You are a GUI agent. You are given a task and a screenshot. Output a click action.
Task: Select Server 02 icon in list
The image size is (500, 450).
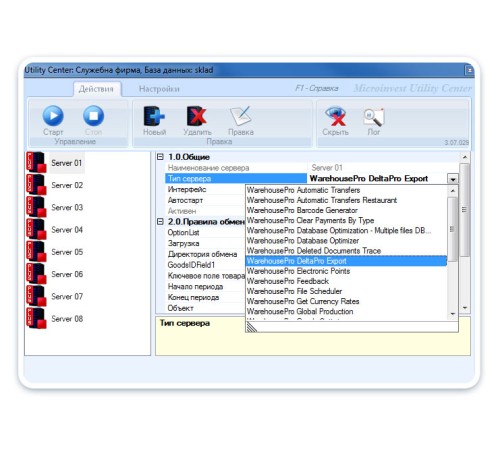[x=36, y=184]
